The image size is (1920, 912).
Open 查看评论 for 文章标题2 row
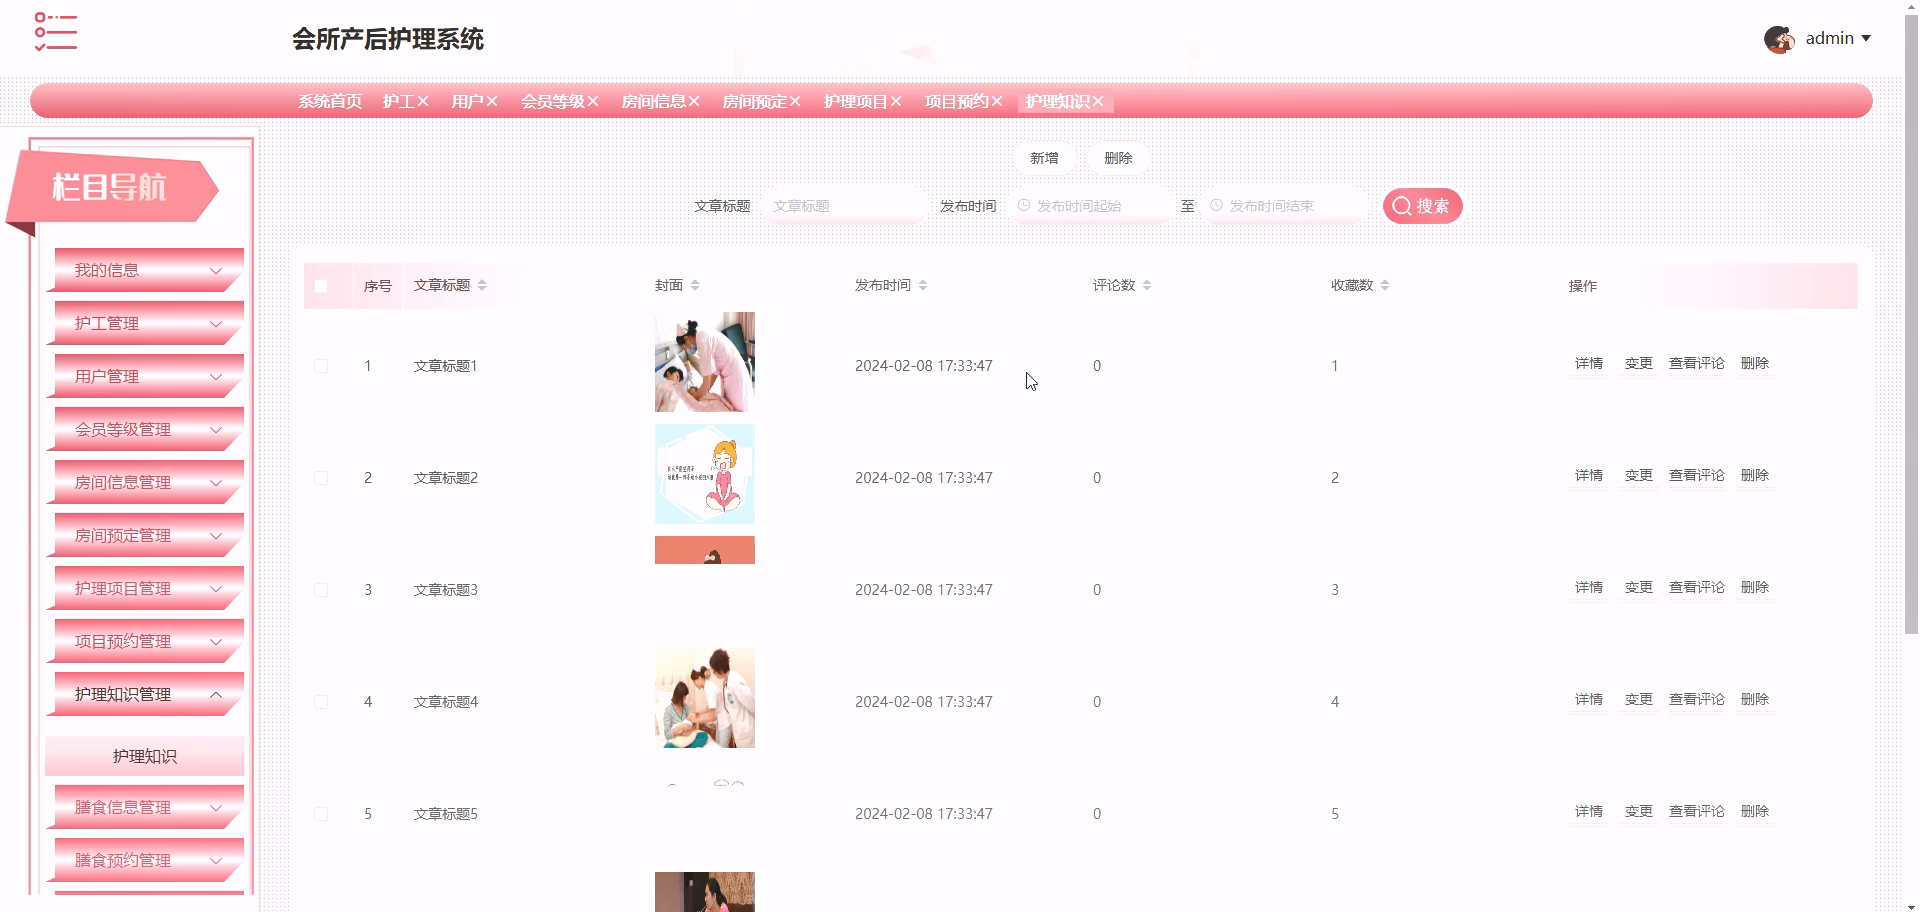[1697, 475]
